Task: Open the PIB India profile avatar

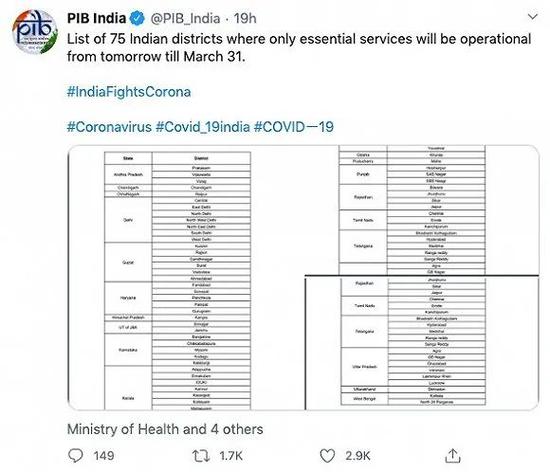Action: [x=34, y=32]
